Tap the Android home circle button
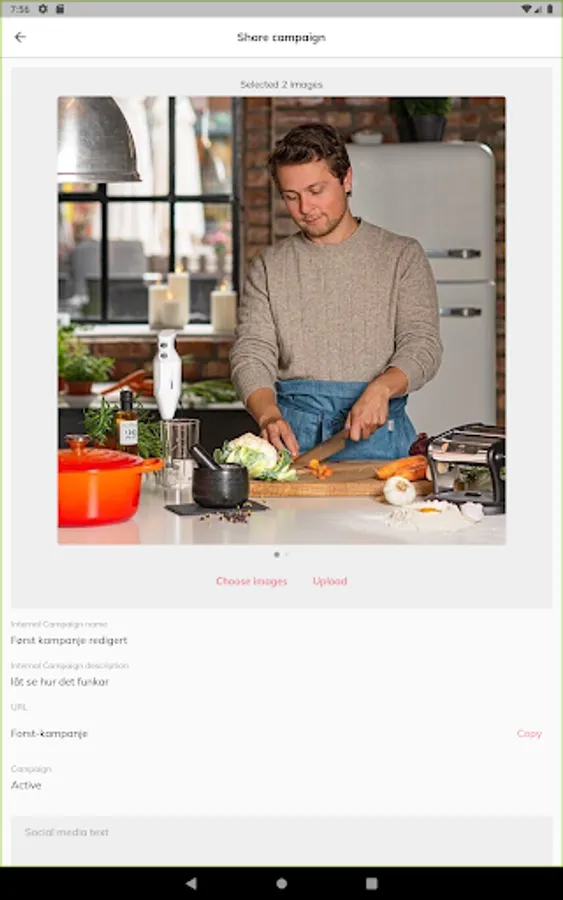This screenshot has width=563, height=900. pyautogui.click(x=281, y=883)
